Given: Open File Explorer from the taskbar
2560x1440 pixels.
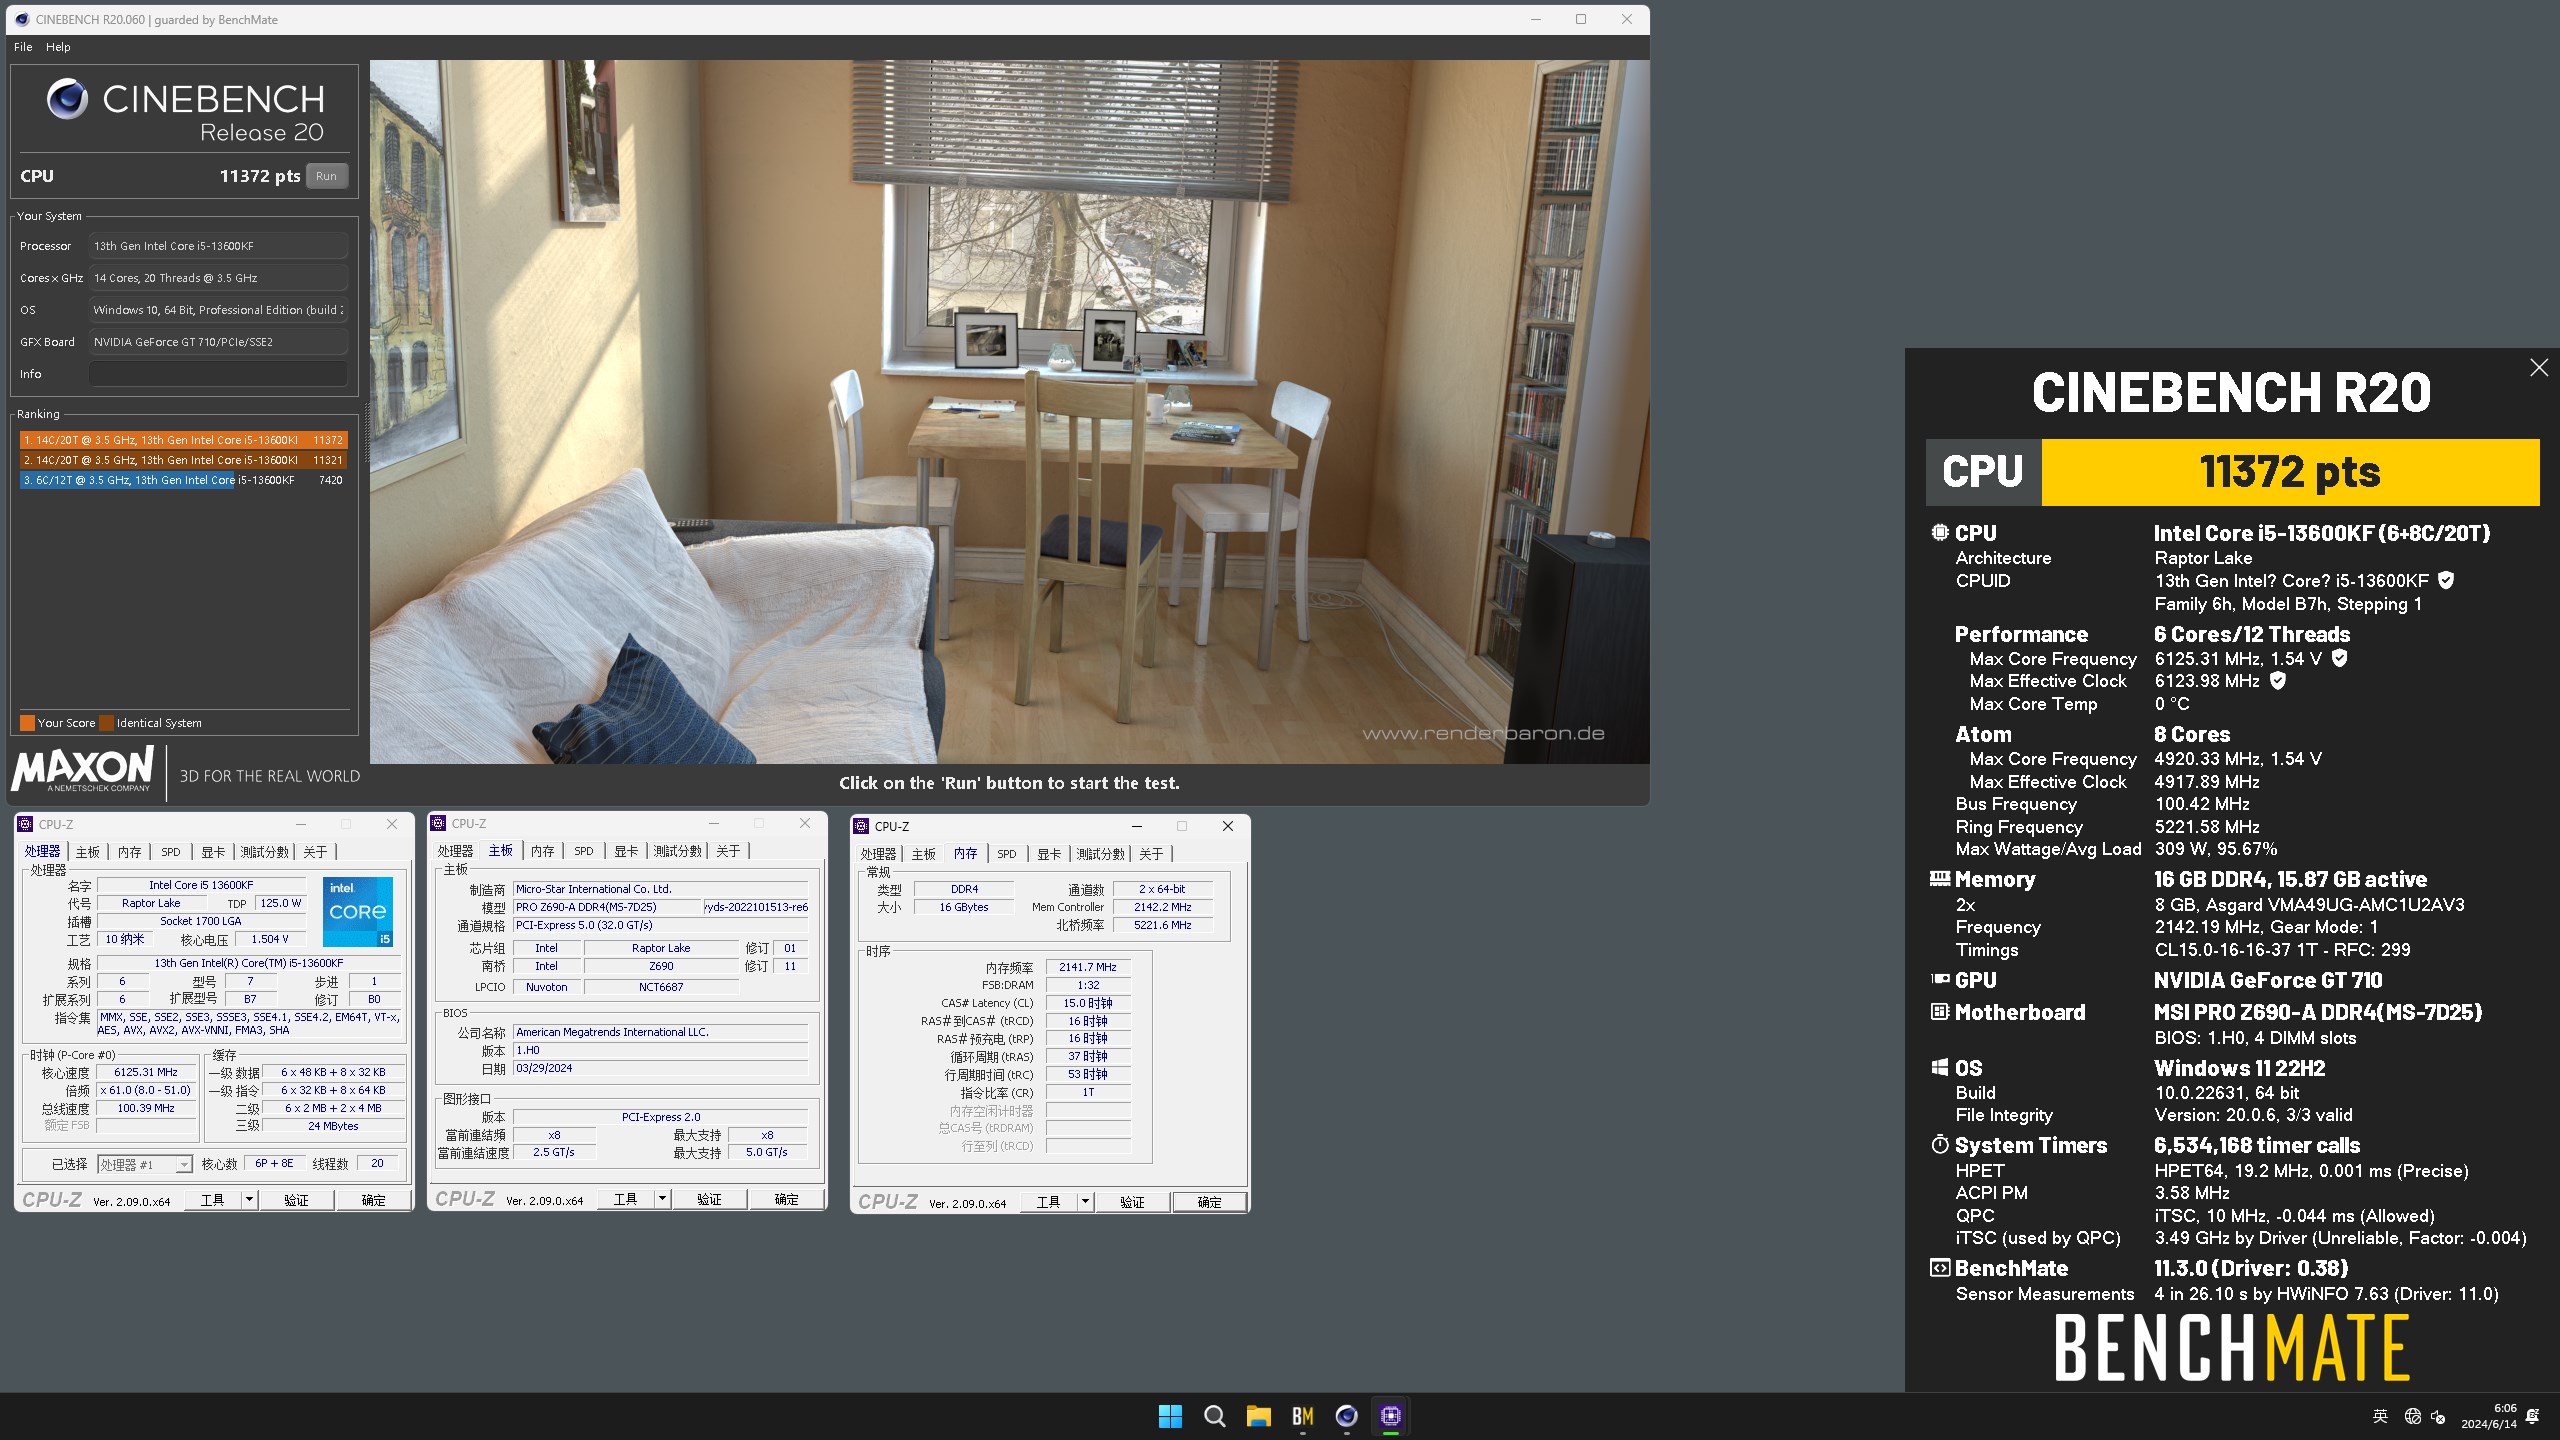Looking at the screenshot, I should coord(1258,1416).
